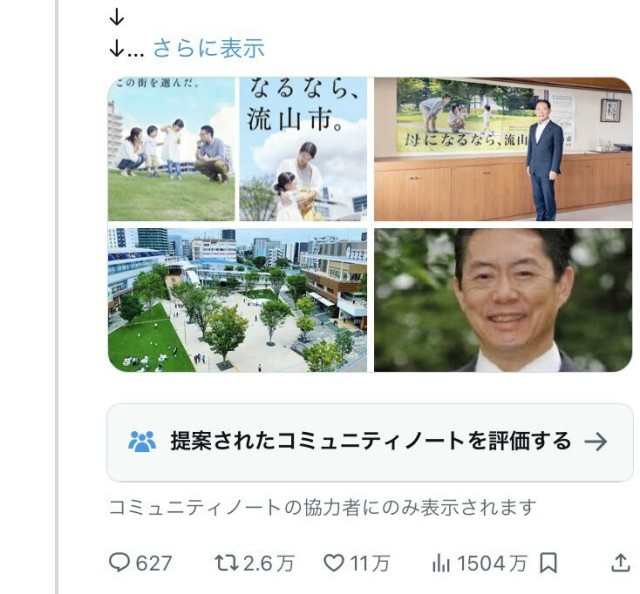Click the right arrow on community note banner
This screenshot has width=640, height=594.
pyautogui.click(x=596, y=442)
